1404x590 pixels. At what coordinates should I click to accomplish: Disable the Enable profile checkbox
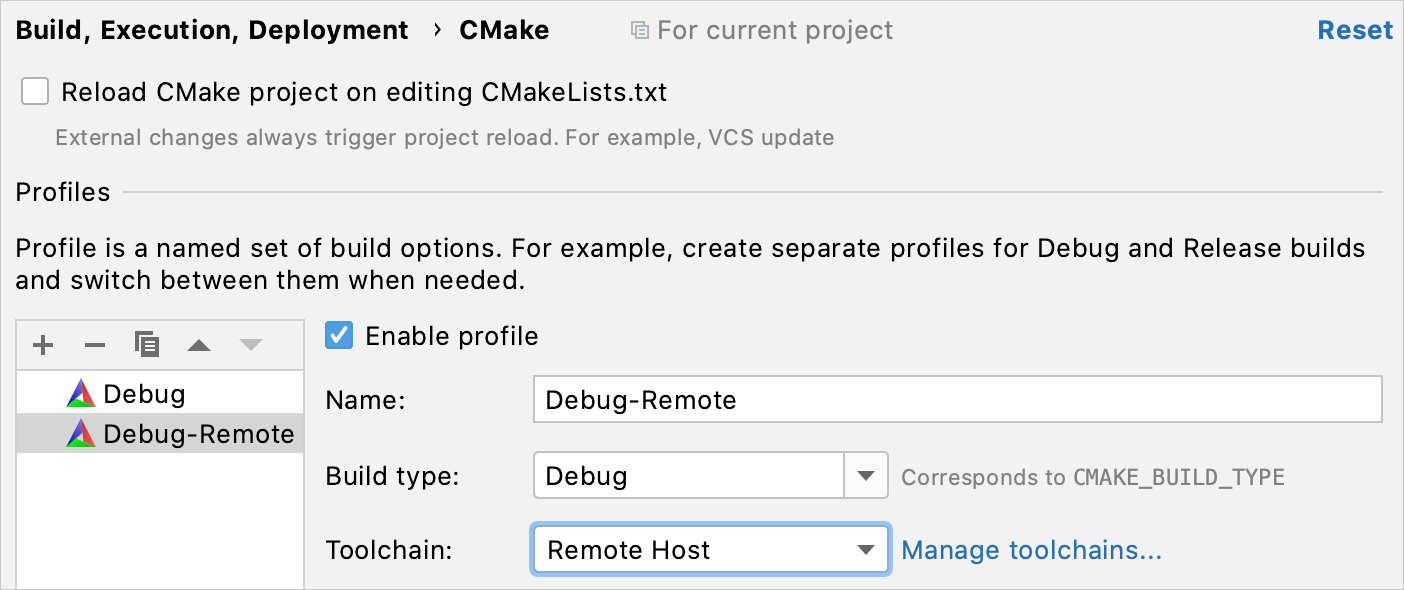click(x=339, y=336)
